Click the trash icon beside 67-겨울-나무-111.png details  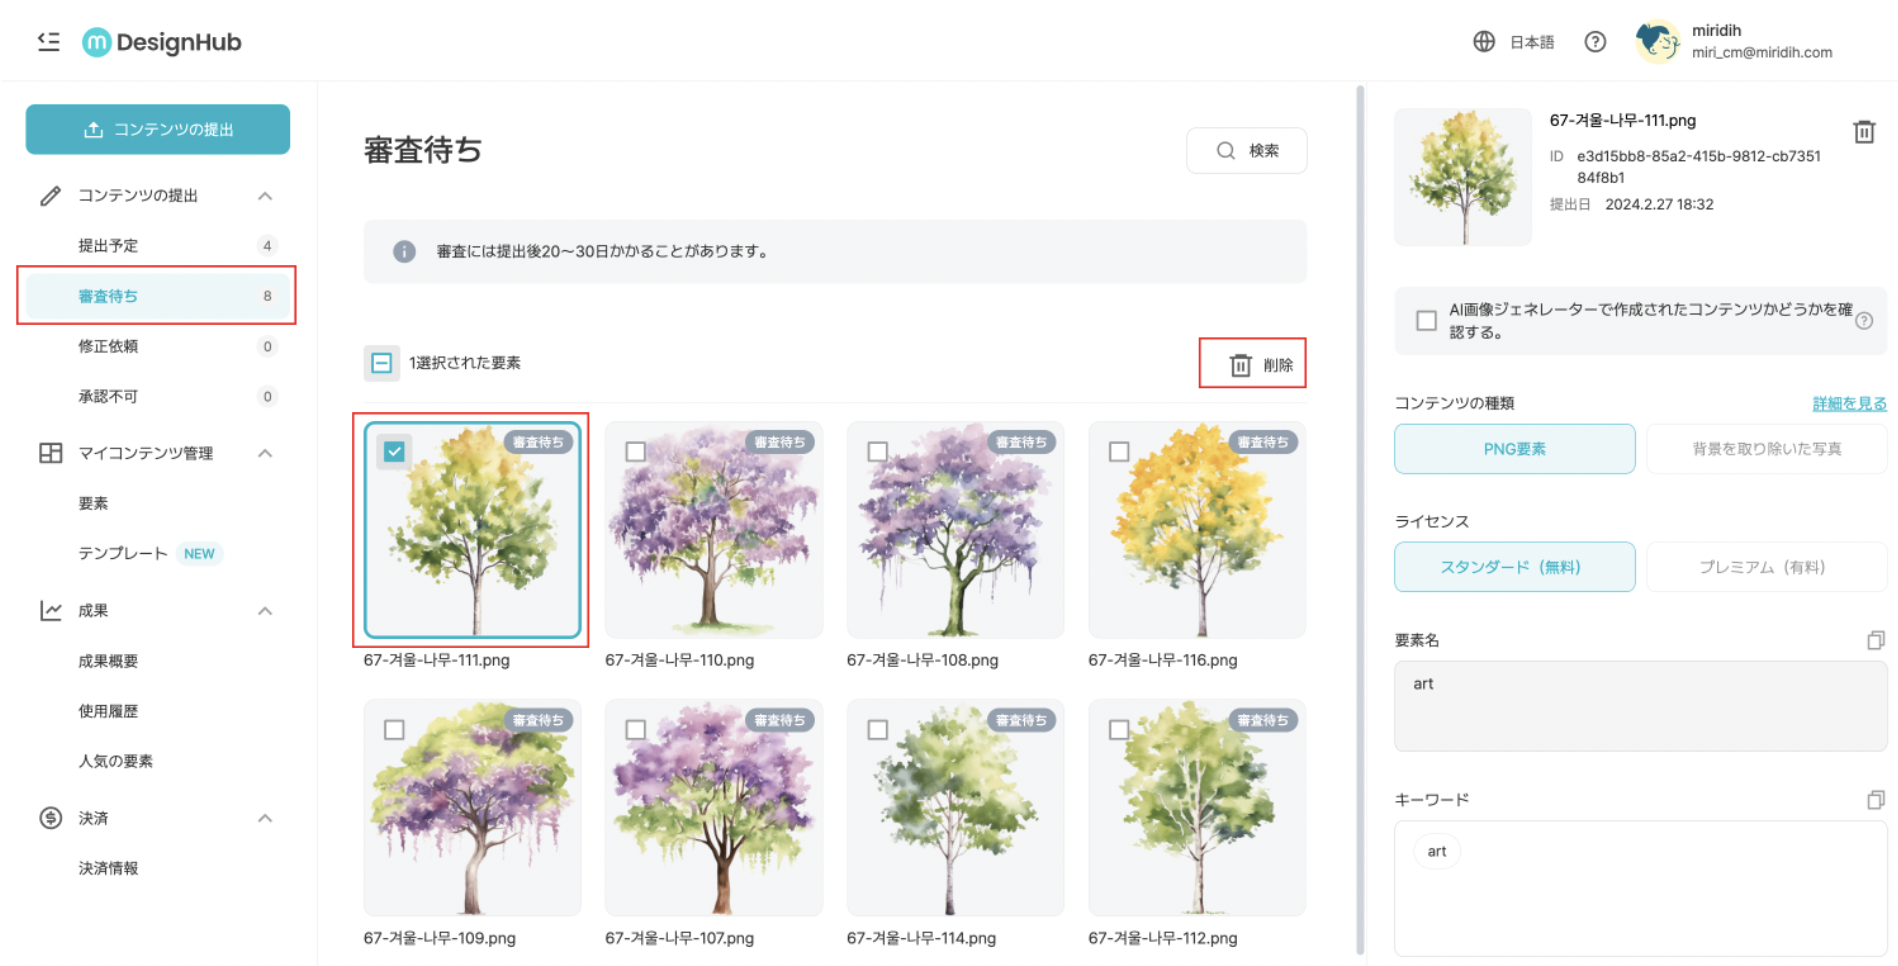(1863, 132)
